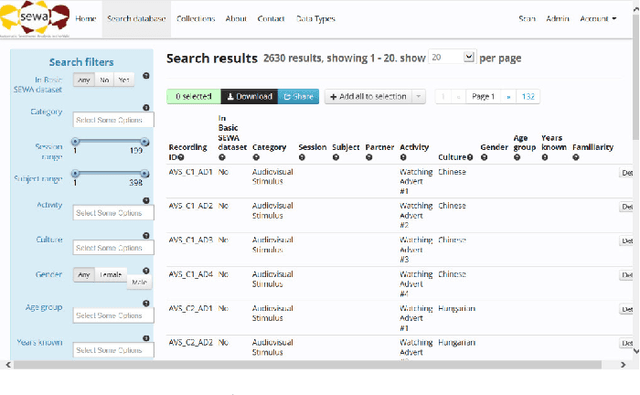The height and width of the screenshot is (395, 640).
Task: Set In Basic SEWA dataset filter to No
Action: 104,80
